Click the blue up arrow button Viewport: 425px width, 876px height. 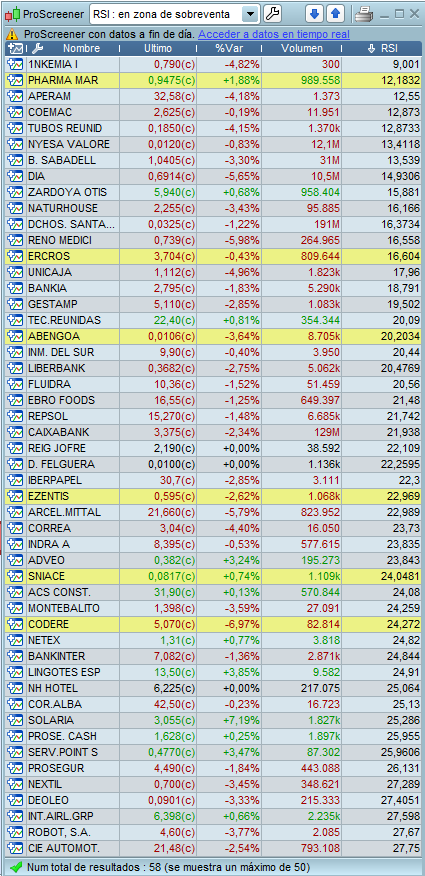(x=336, y=13)
